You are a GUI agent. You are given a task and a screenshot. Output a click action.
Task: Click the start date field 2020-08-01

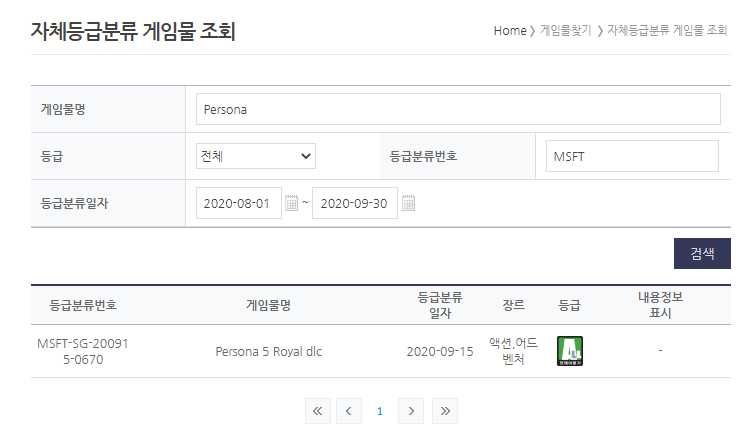tap(239, 203)
